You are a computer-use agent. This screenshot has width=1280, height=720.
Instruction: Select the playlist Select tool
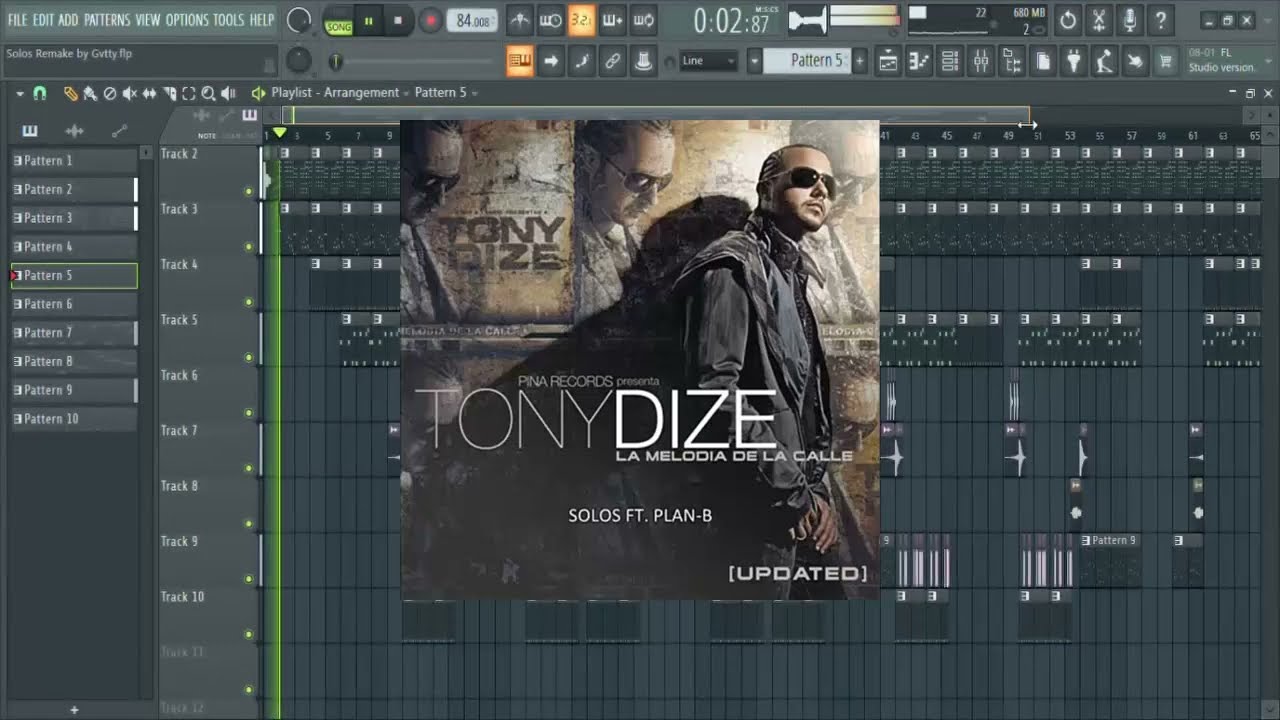pyautogui.click(x=188, y=93)
